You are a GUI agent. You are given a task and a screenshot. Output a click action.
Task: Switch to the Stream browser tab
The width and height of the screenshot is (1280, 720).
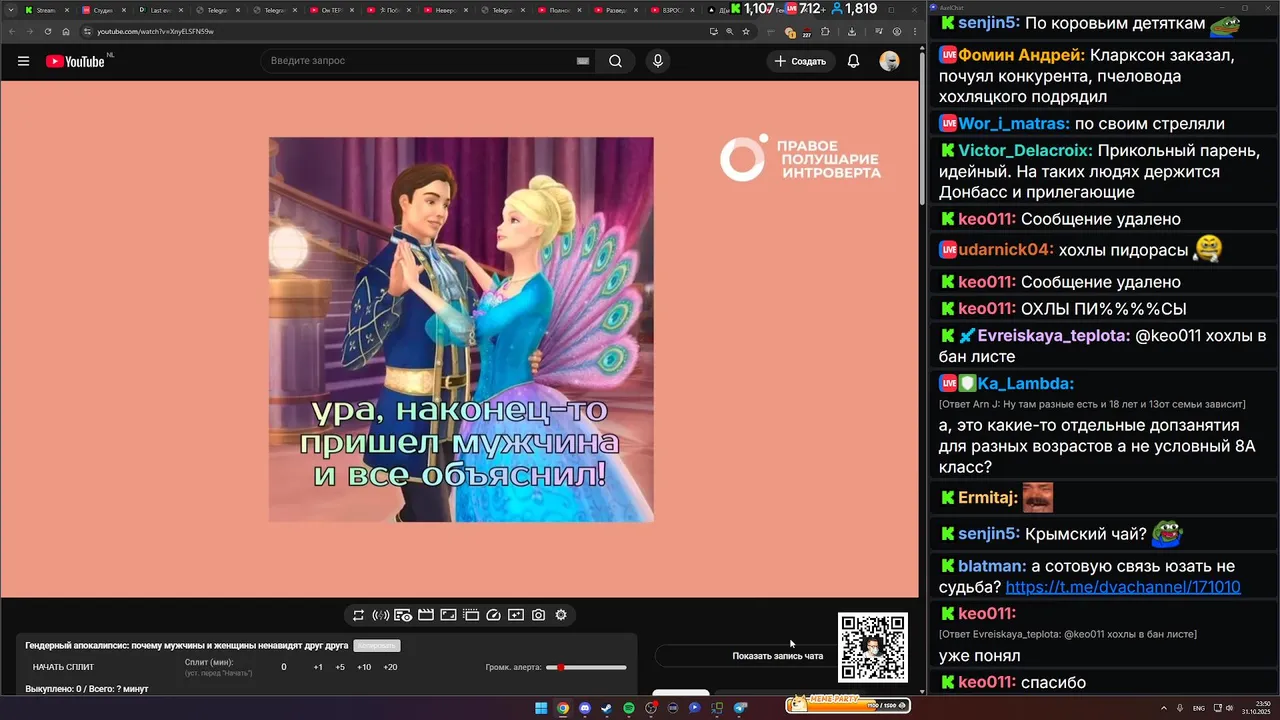point(47,10)
